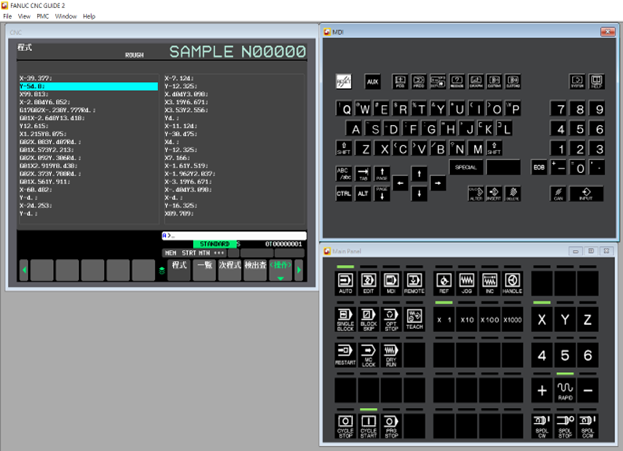The image size is (623, 451).
Task: Click the cursor right arrow key on MDI
Action: [x=438, y=183]
